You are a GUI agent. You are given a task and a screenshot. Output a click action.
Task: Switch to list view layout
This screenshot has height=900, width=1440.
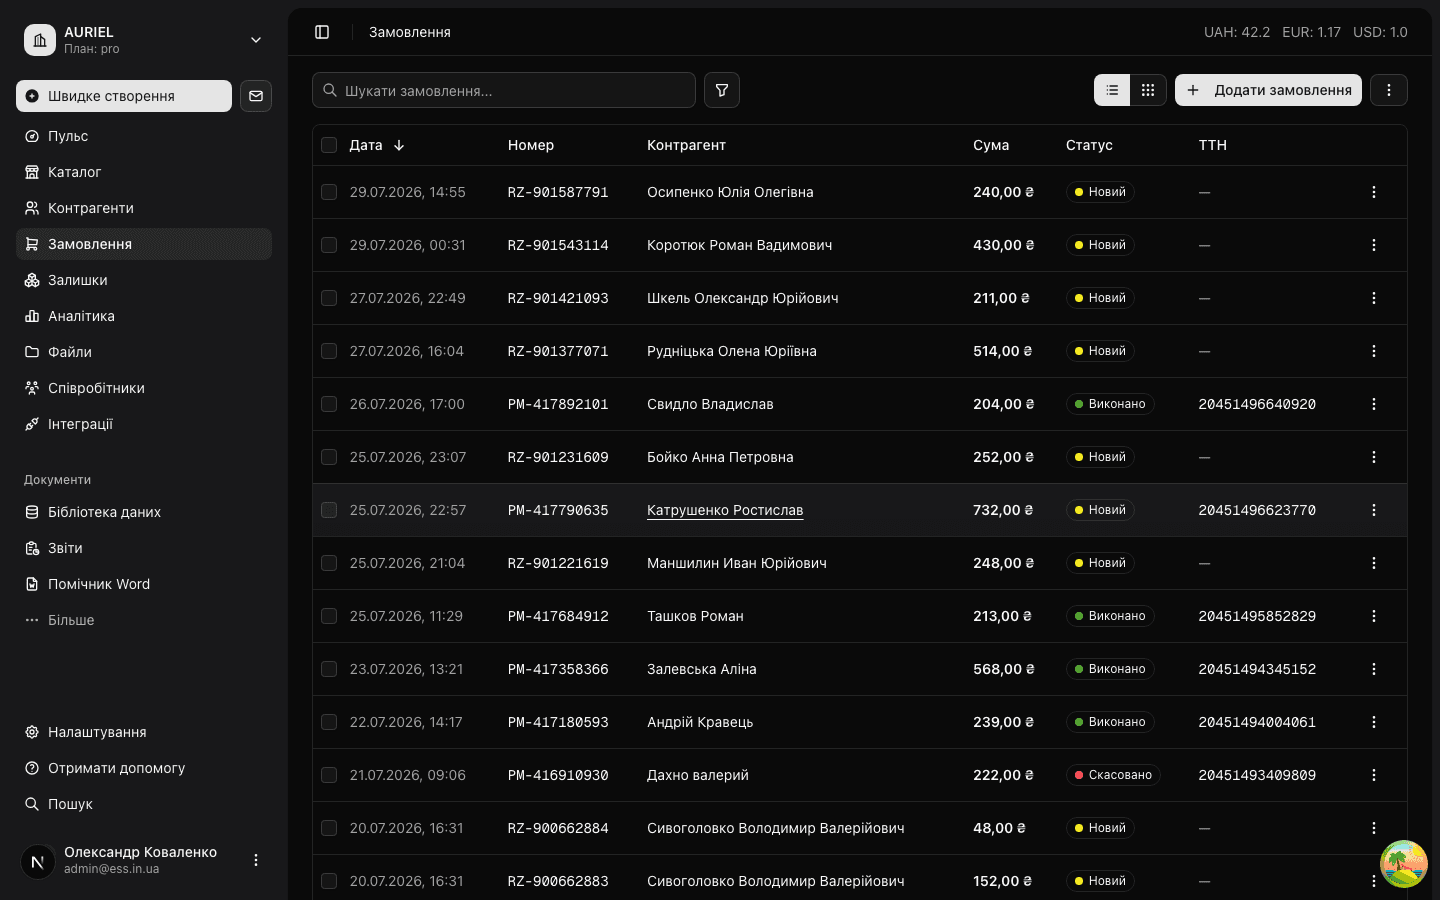[1112, 90]
